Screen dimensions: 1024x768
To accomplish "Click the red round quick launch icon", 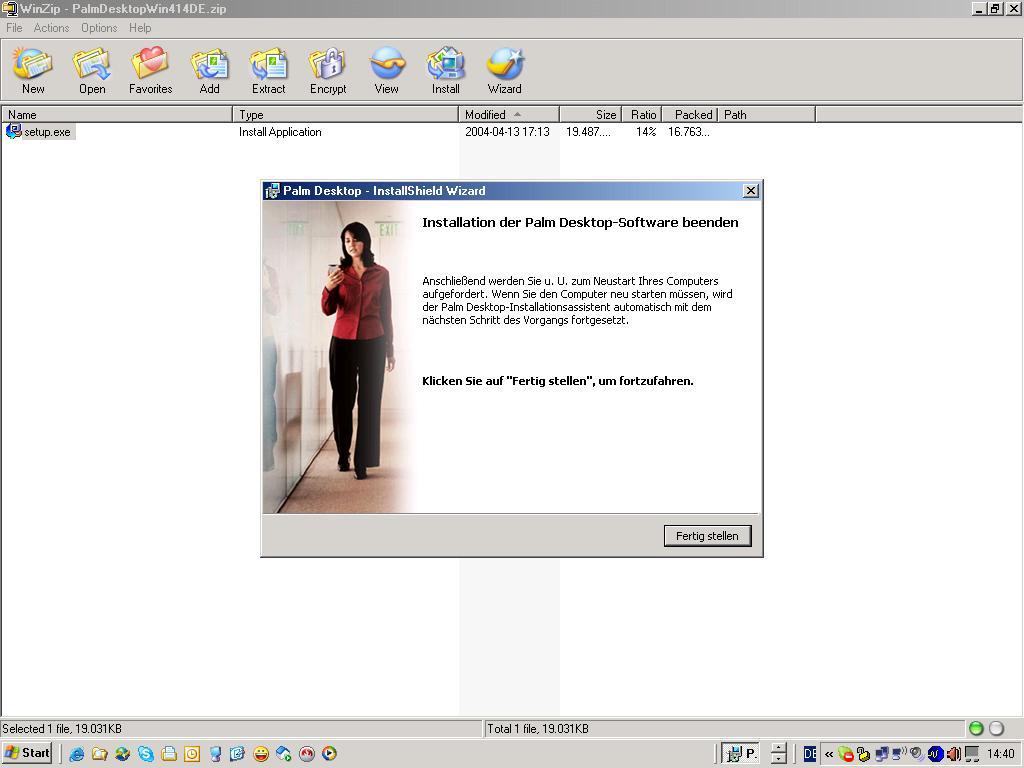I will tap(307, 754).
